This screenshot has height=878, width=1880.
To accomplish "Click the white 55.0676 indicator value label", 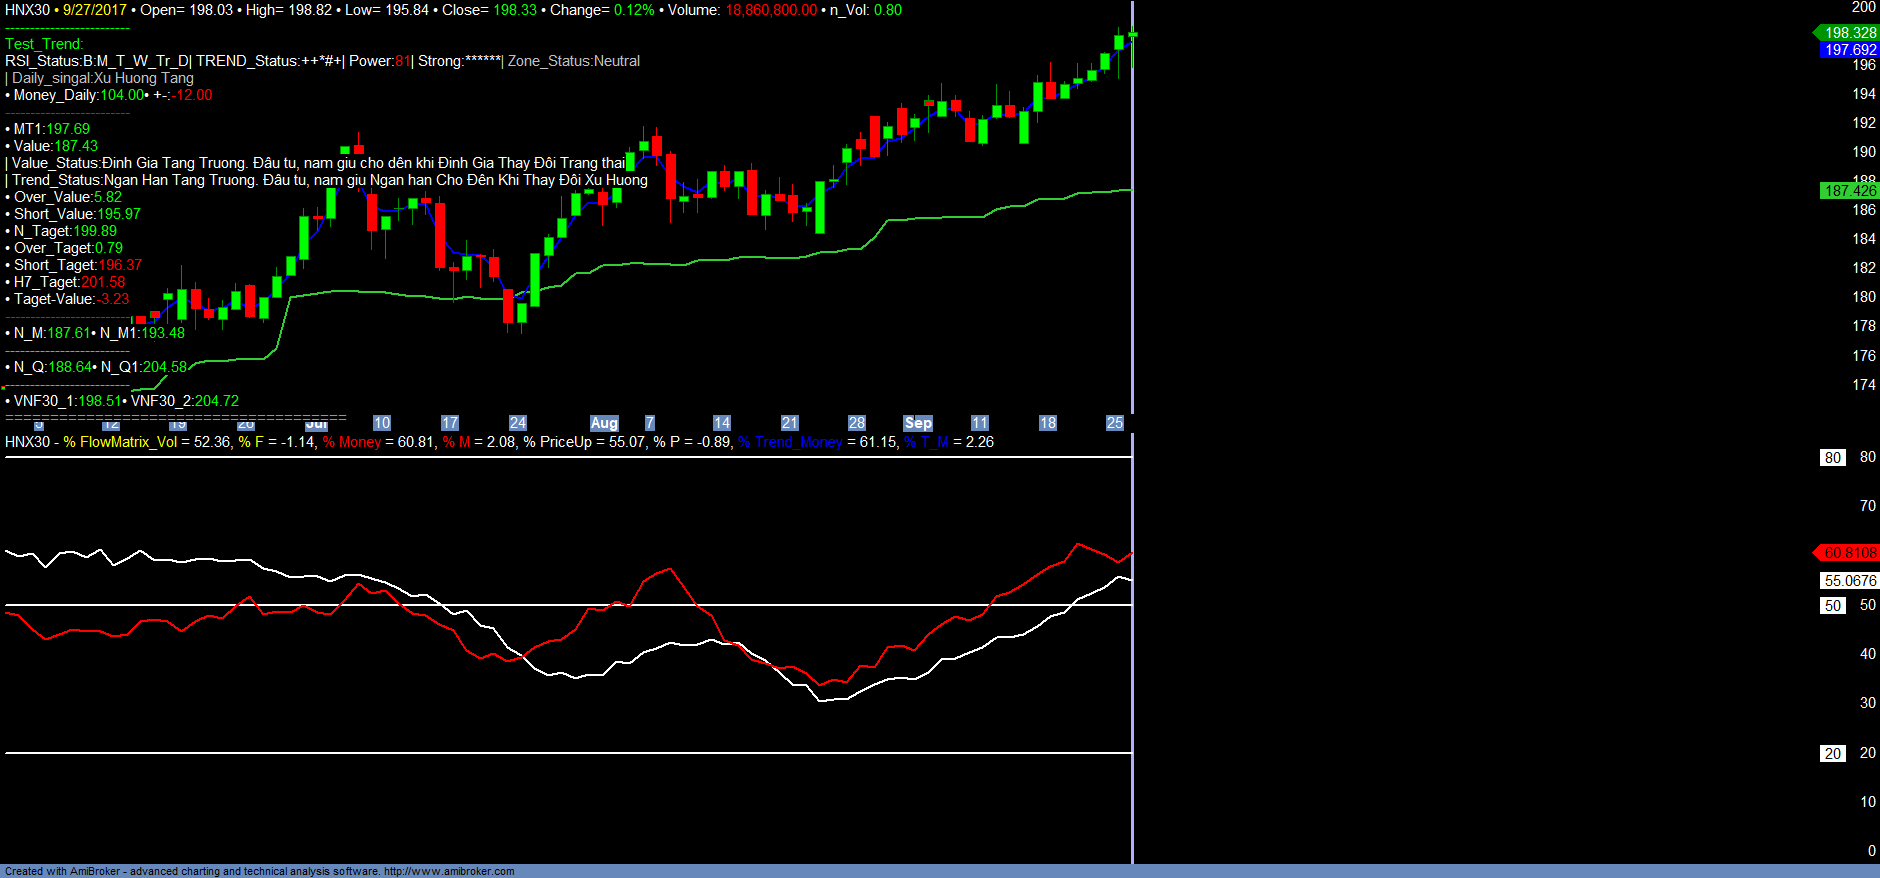I will (1850, 581).
